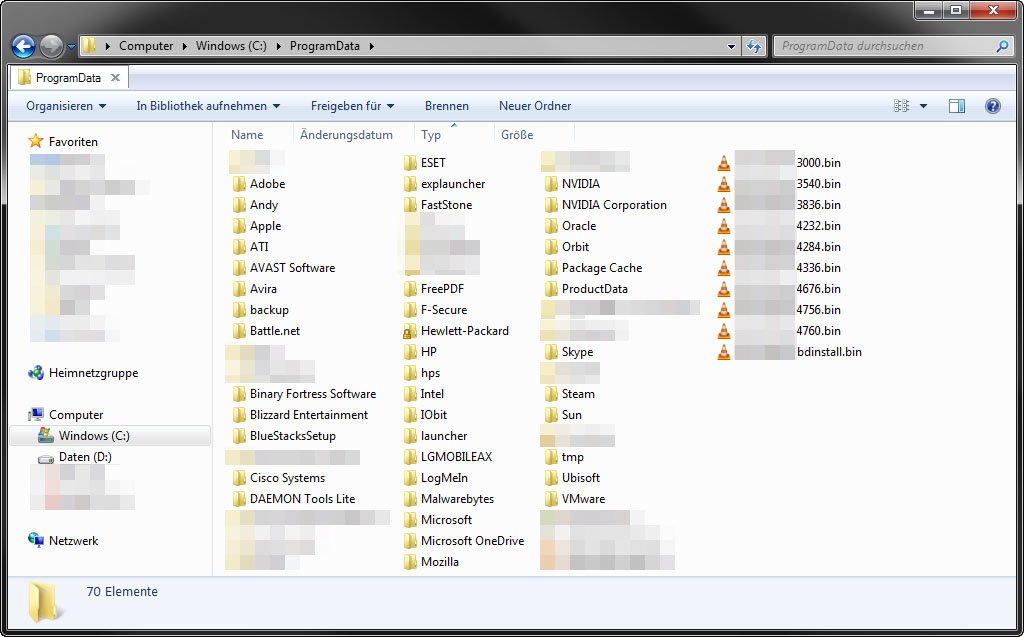Select the Binary Fortress Software folder name
Image resolution: width=1024 pixels, height=637 pixels.
click(x=313, y=394)
